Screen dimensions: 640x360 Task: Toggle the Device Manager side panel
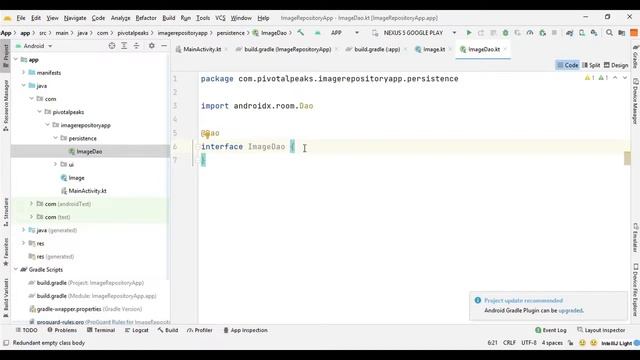point(635,101)
